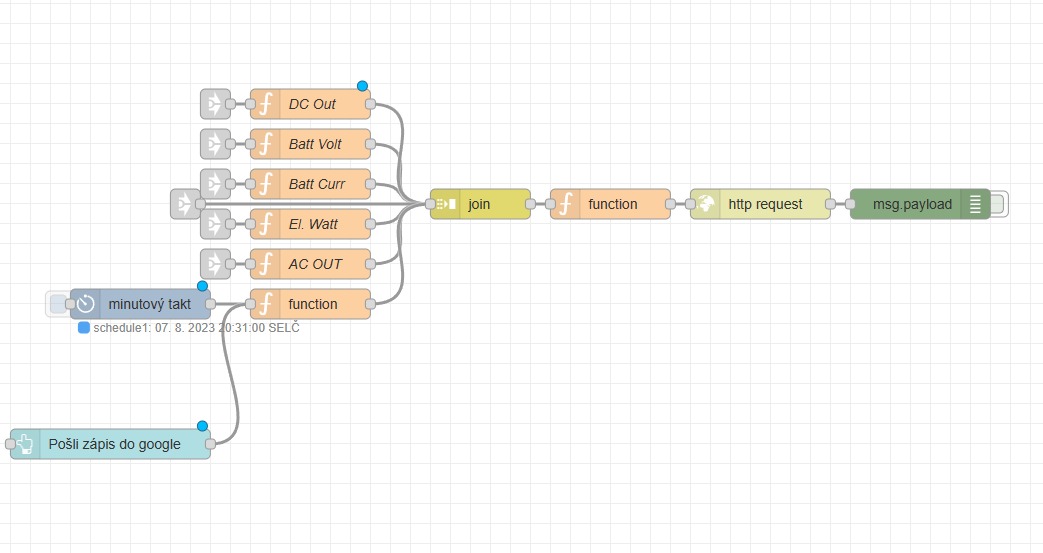Click the link-in node wired directly to join
Screen dimensions: 1043x553
coord(185,204)
